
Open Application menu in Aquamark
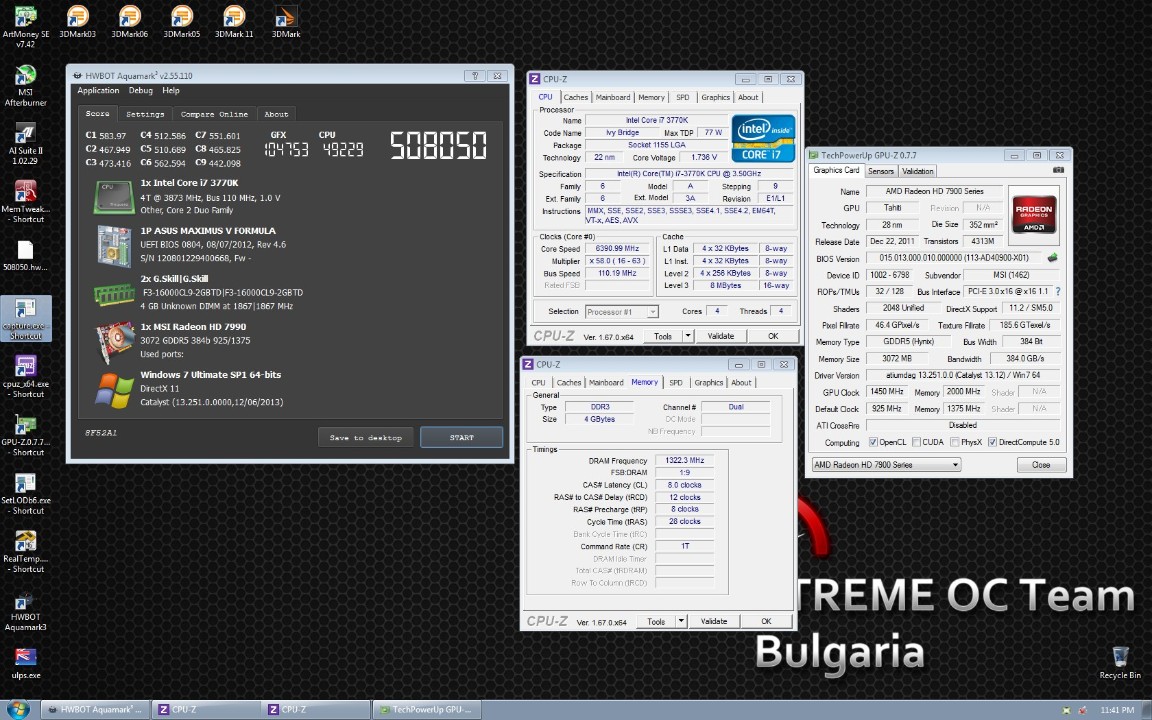98,90
